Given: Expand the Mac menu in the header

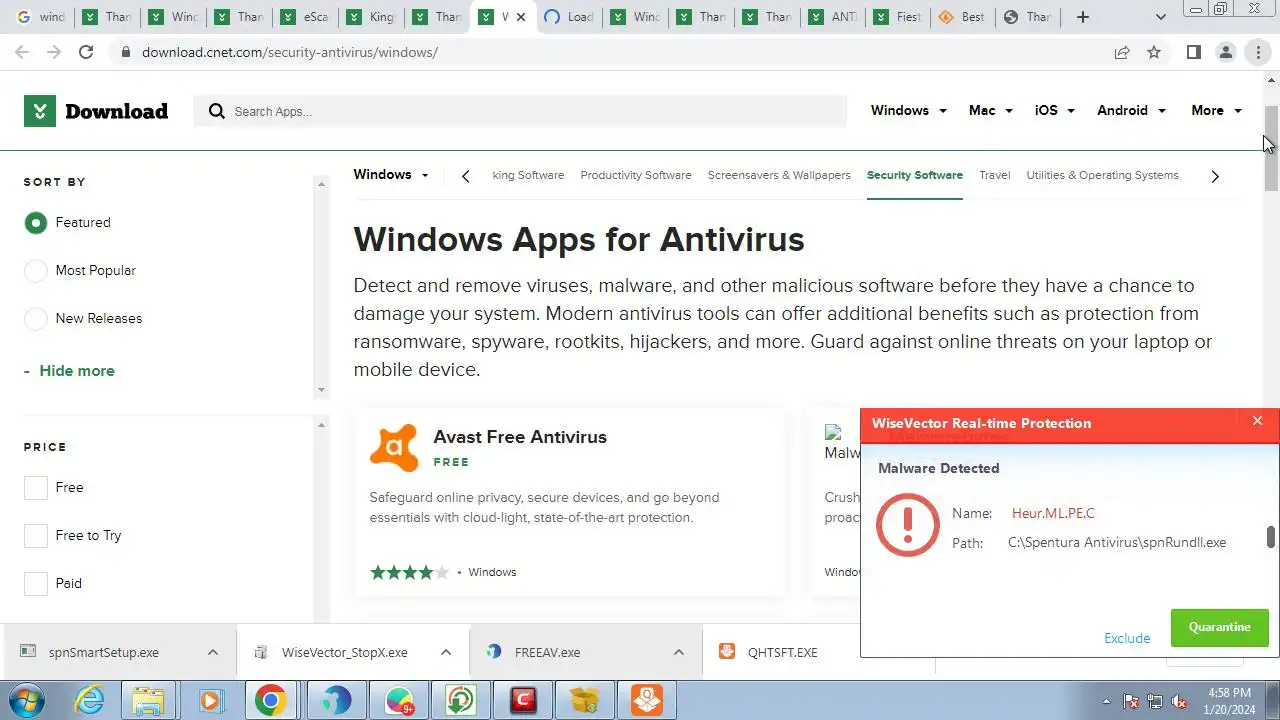Looking at the screenshot, I should pyautogui.click(x=990, y=111).
